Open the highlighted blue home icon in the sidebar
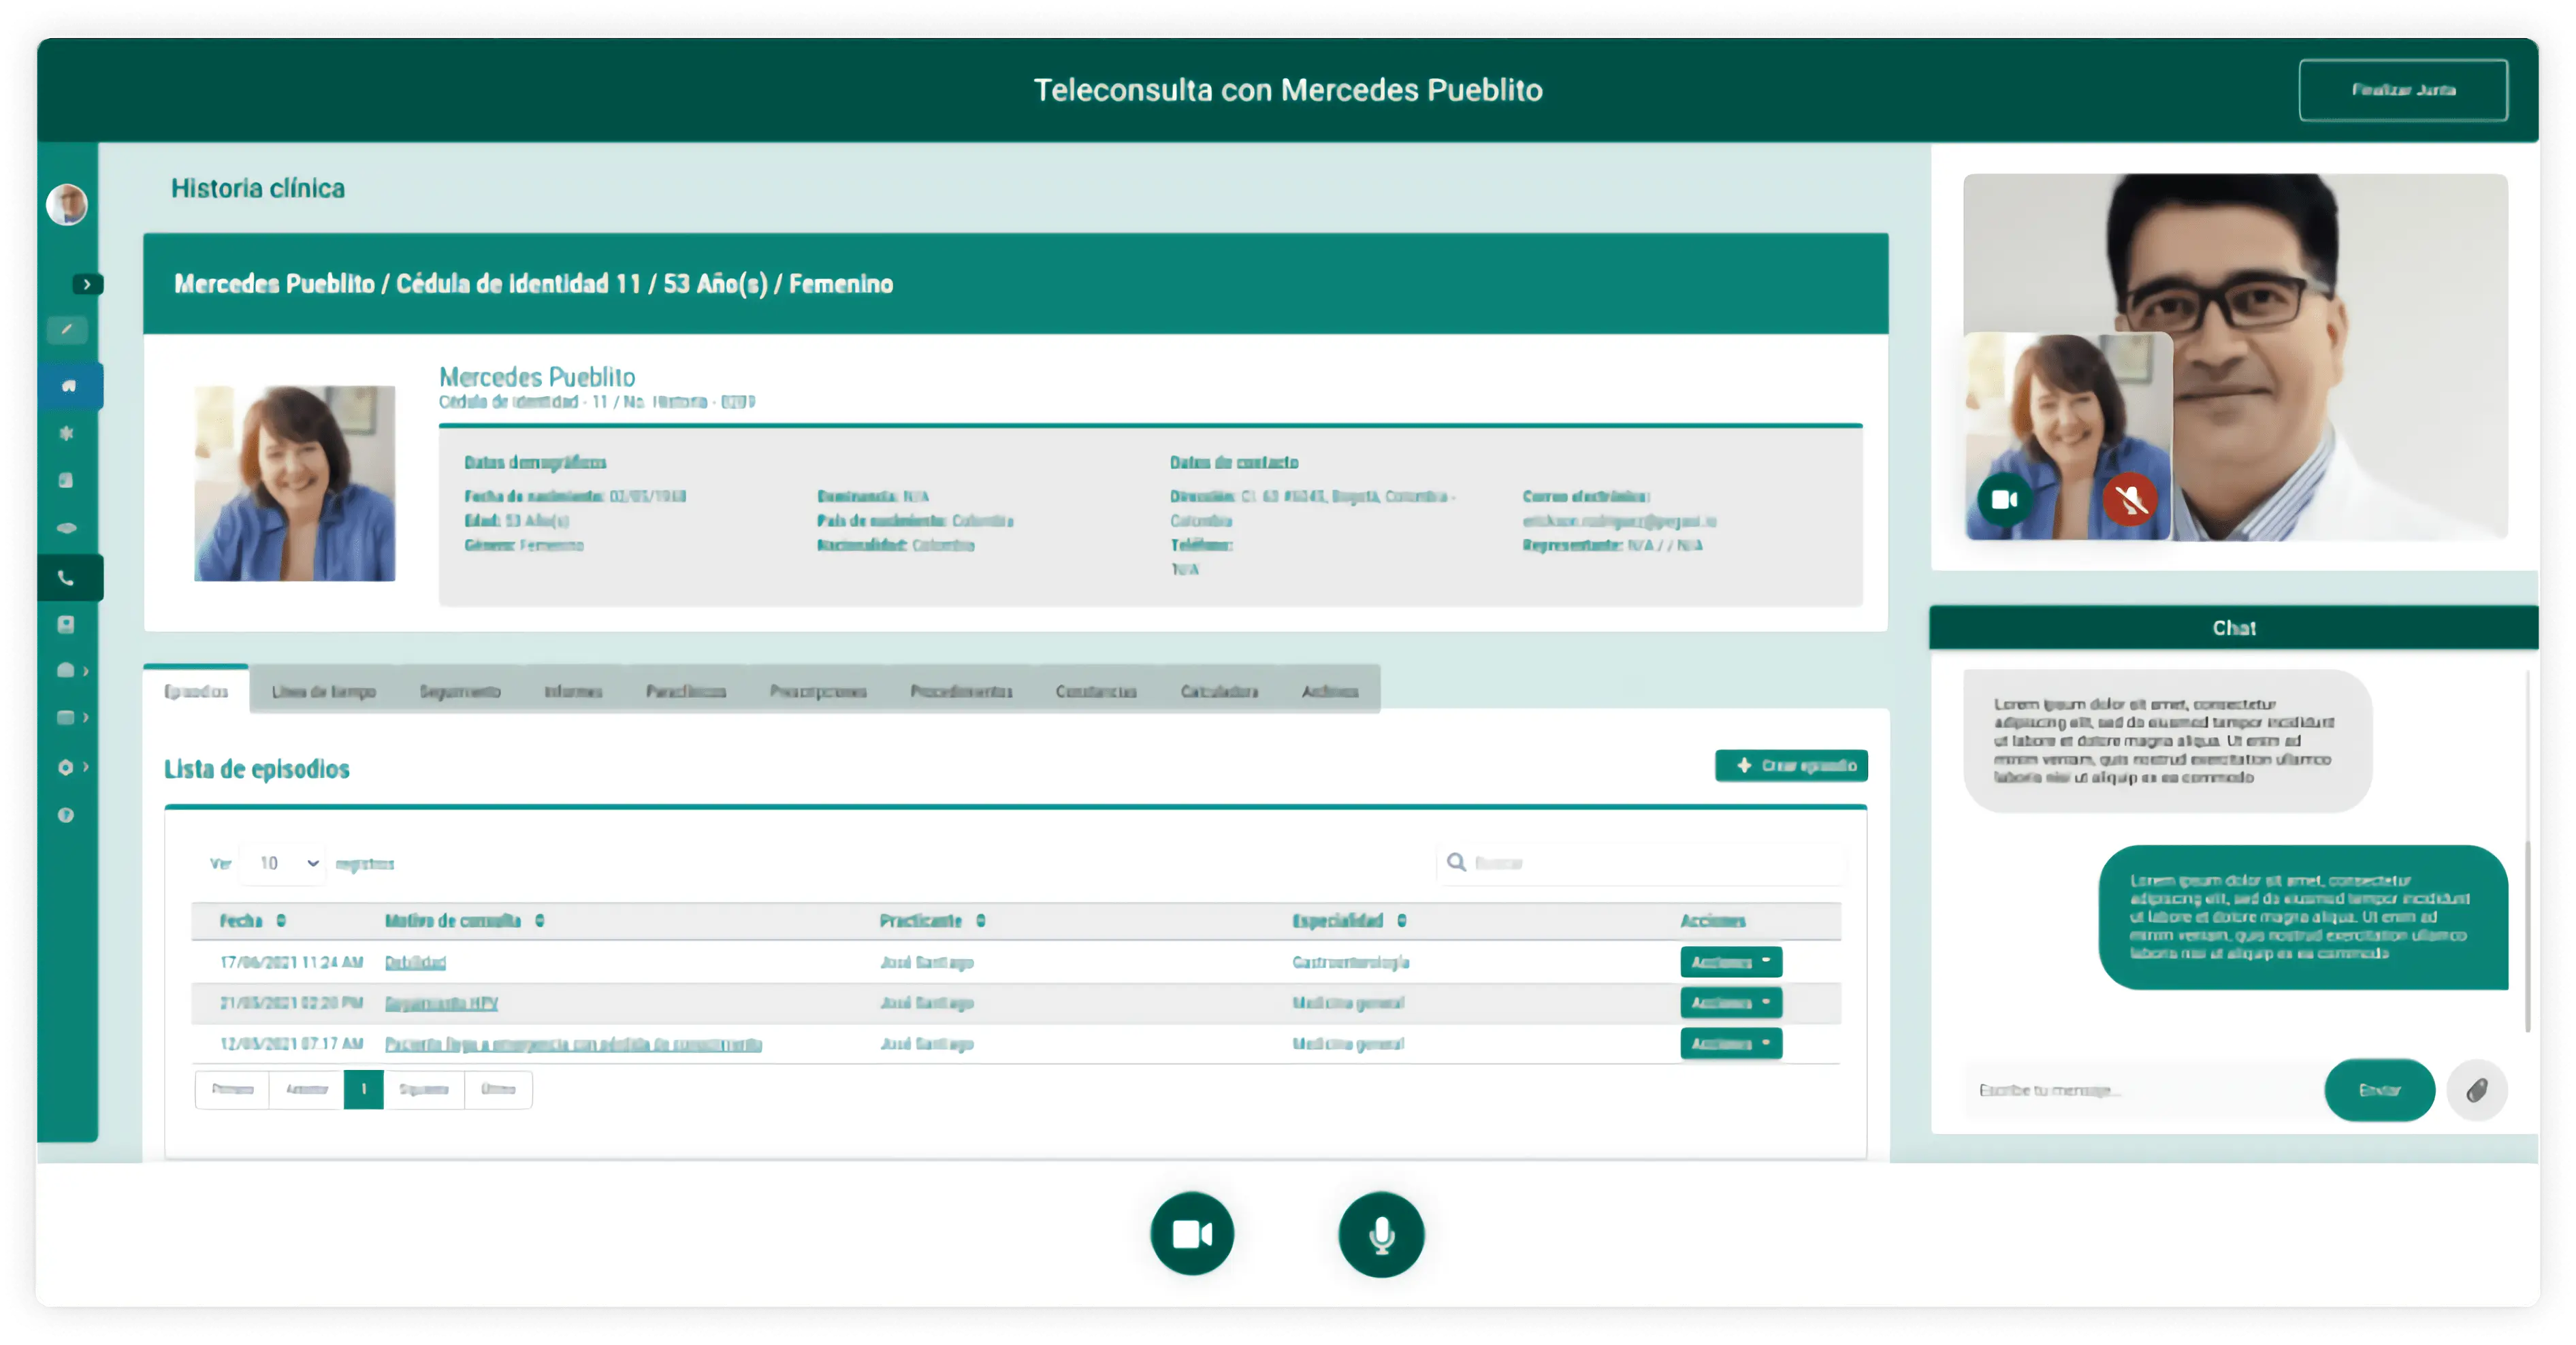The width and height of the screenshot is (2576, 1345). tap(69, 386)
